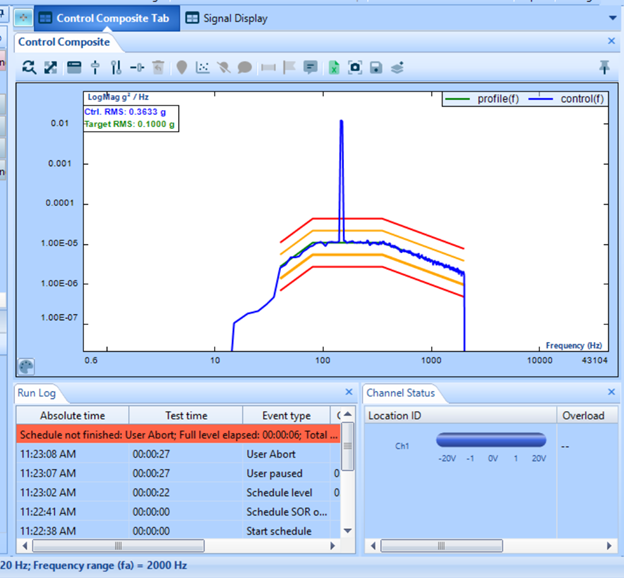The width and height of the screenshot is (624, 578).
Task: Click the green note icon in toolbar
Action: [311, 67]
